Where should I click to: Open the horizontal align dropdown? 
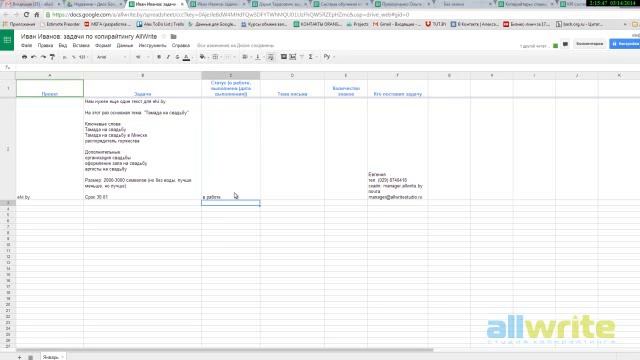(246, 57)
